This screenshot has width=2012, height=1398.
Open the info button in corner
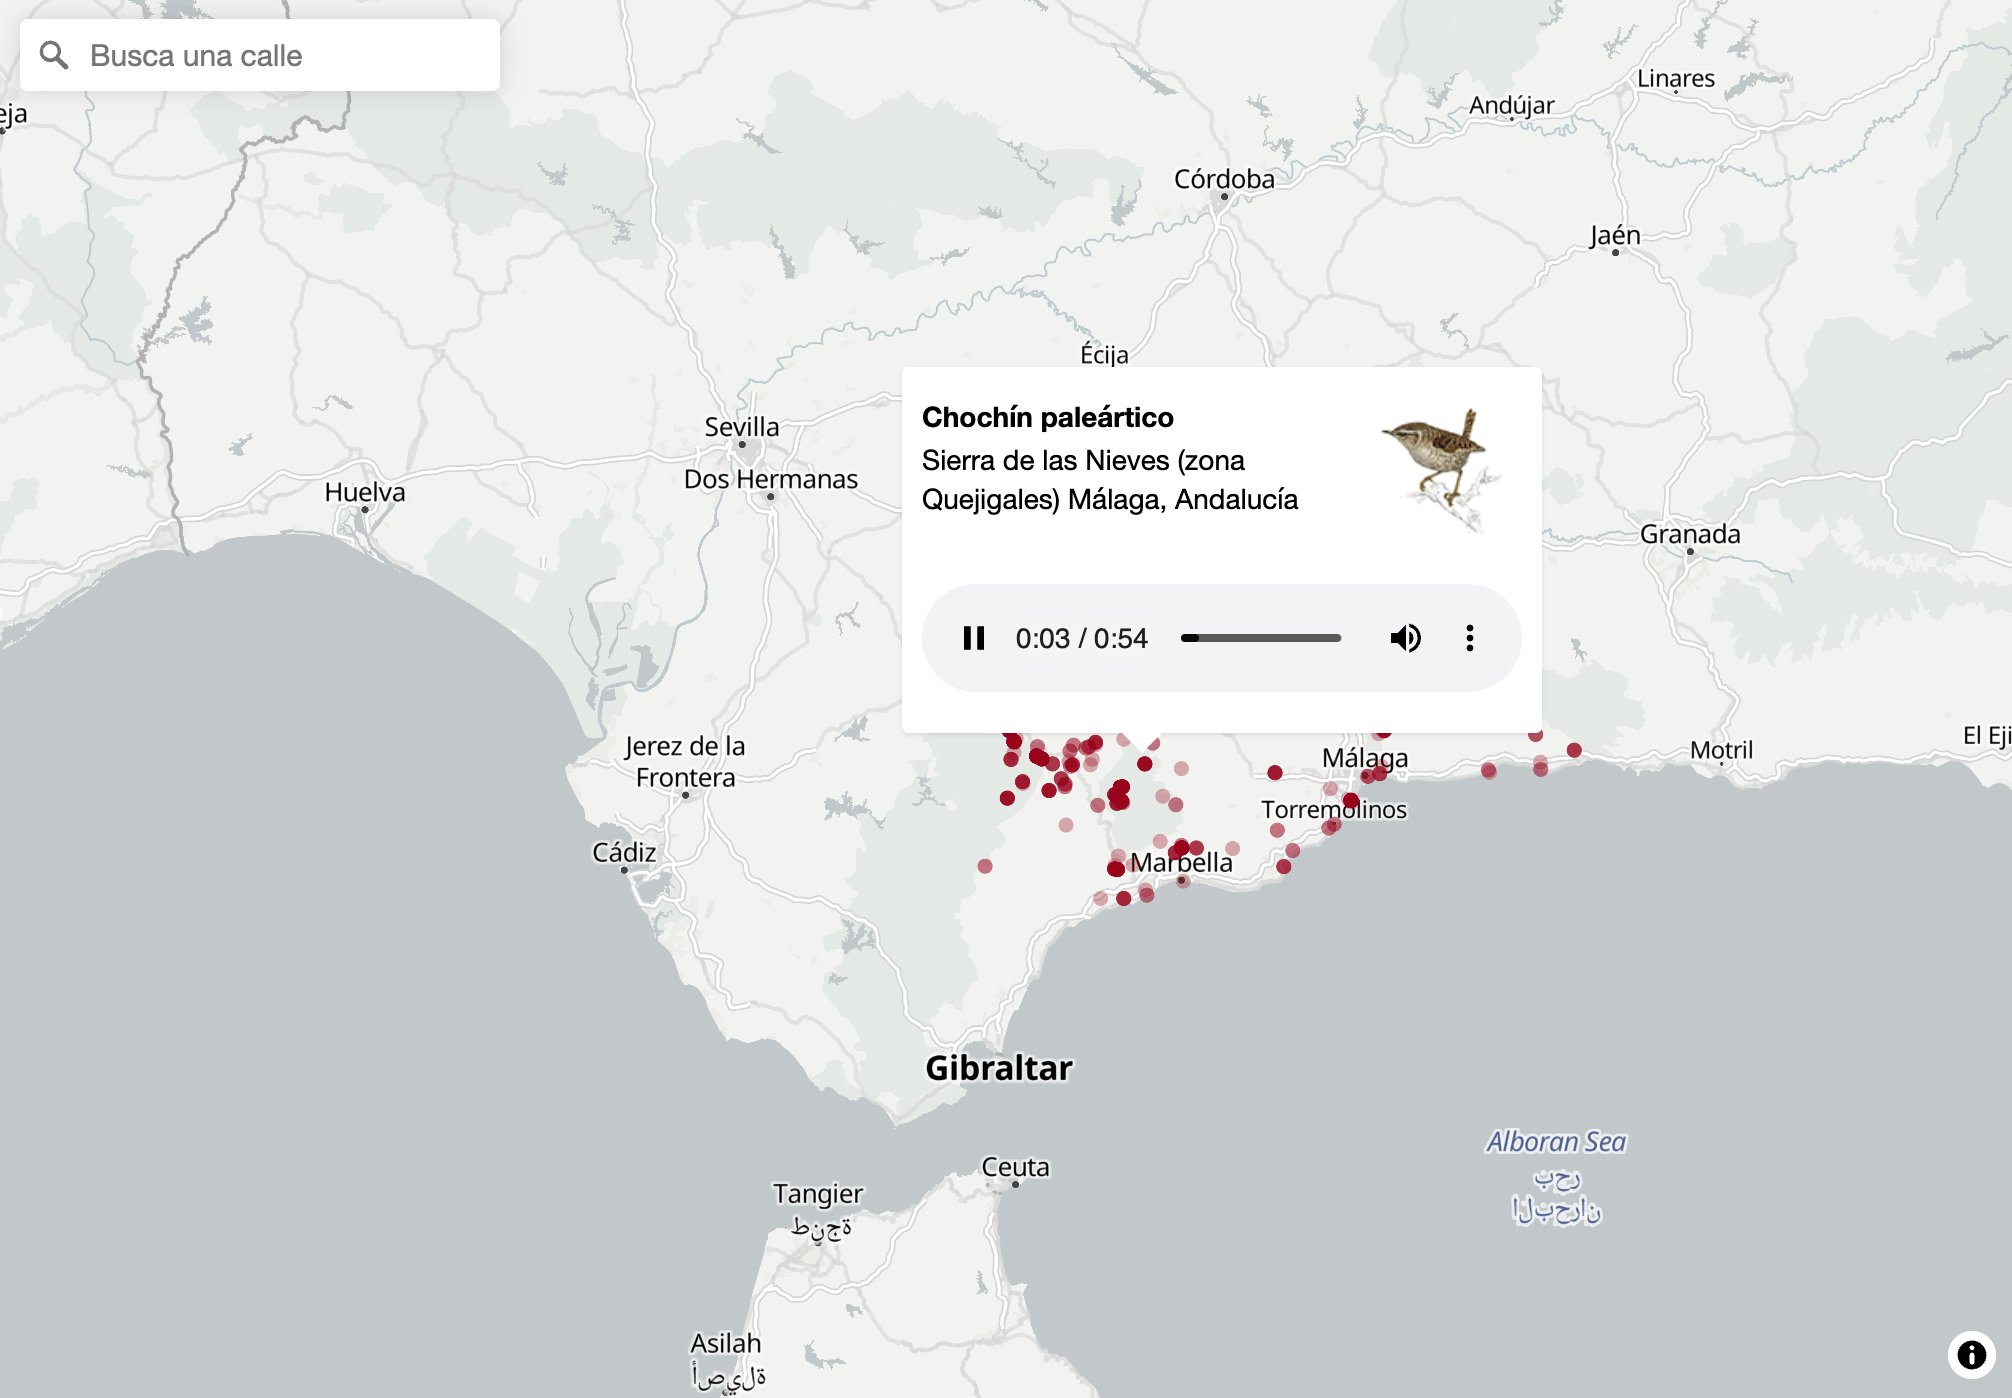point(1971,1355)
